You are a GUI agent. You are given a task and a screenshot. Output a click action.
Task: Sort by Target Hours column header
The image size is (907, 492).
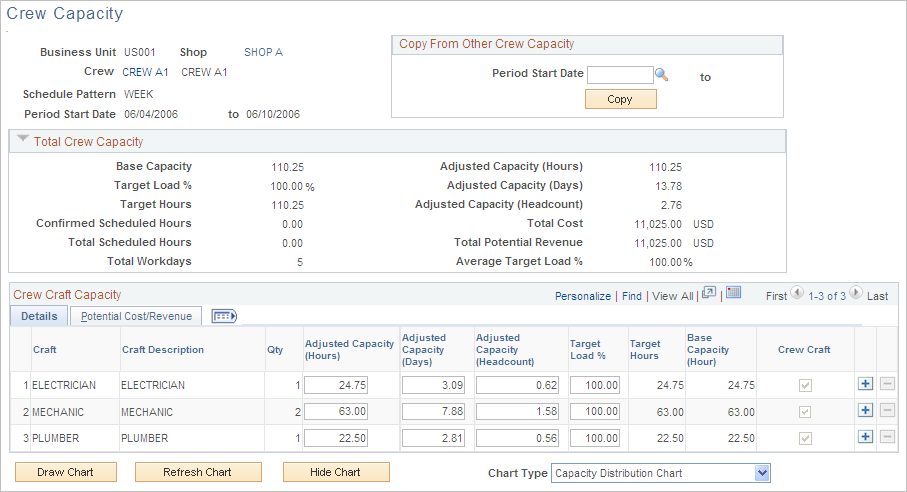(x=644, y=350)
